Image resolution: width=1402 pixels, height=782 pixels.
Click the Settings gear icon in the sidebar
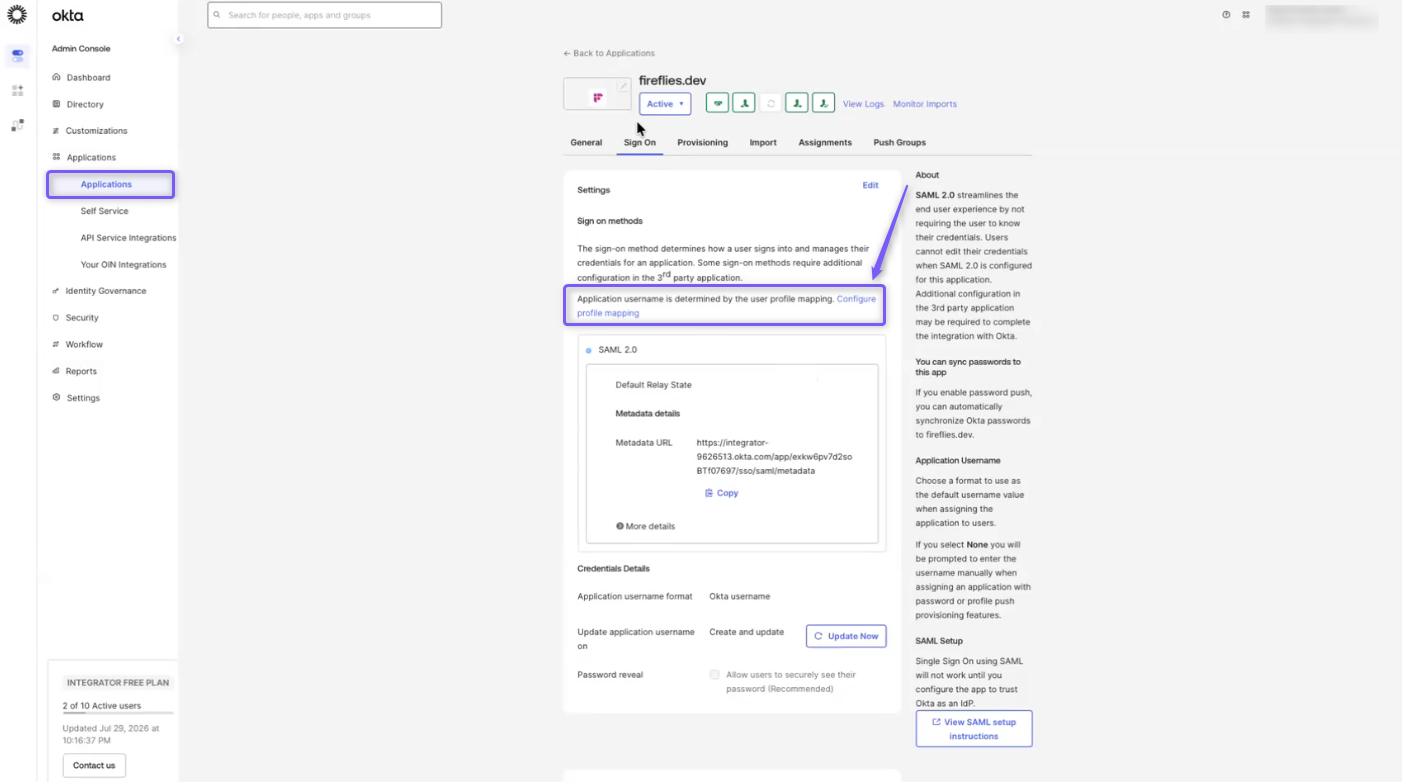click(57, 398)
